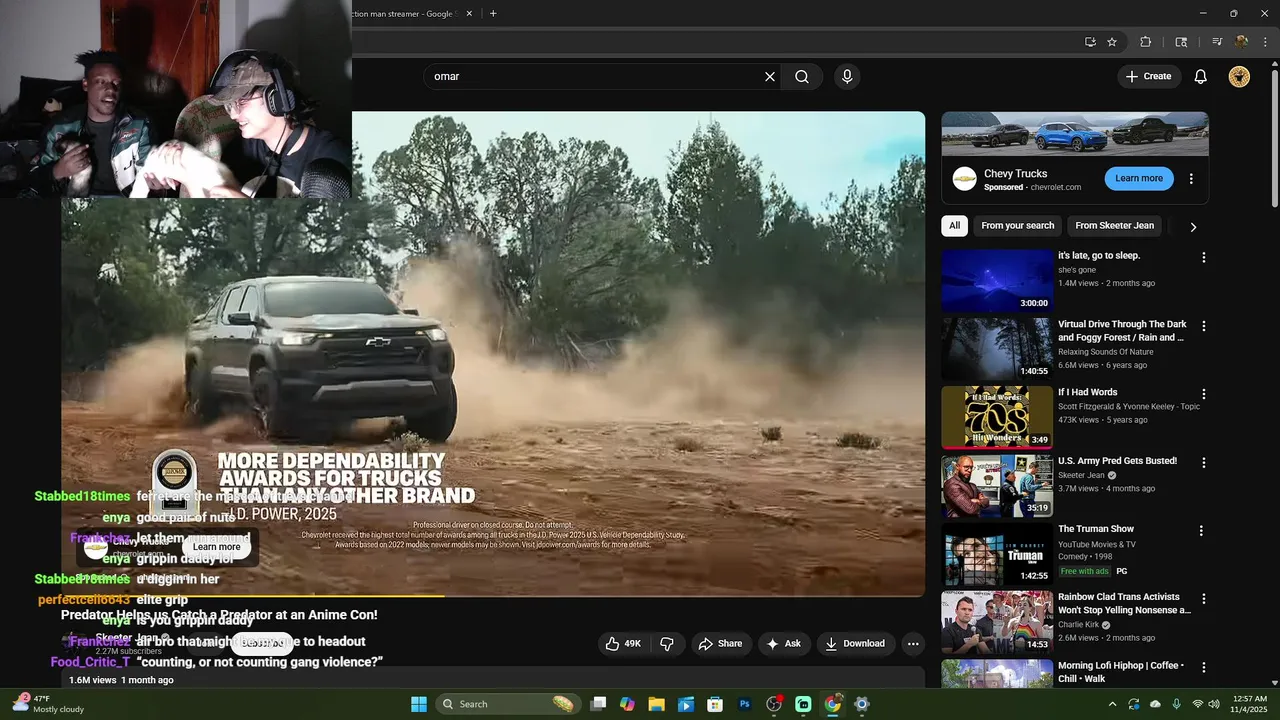Click Charlie Kirk channel name
The width and height of the screenshot is (1280, 720).
pos(1080,624)
